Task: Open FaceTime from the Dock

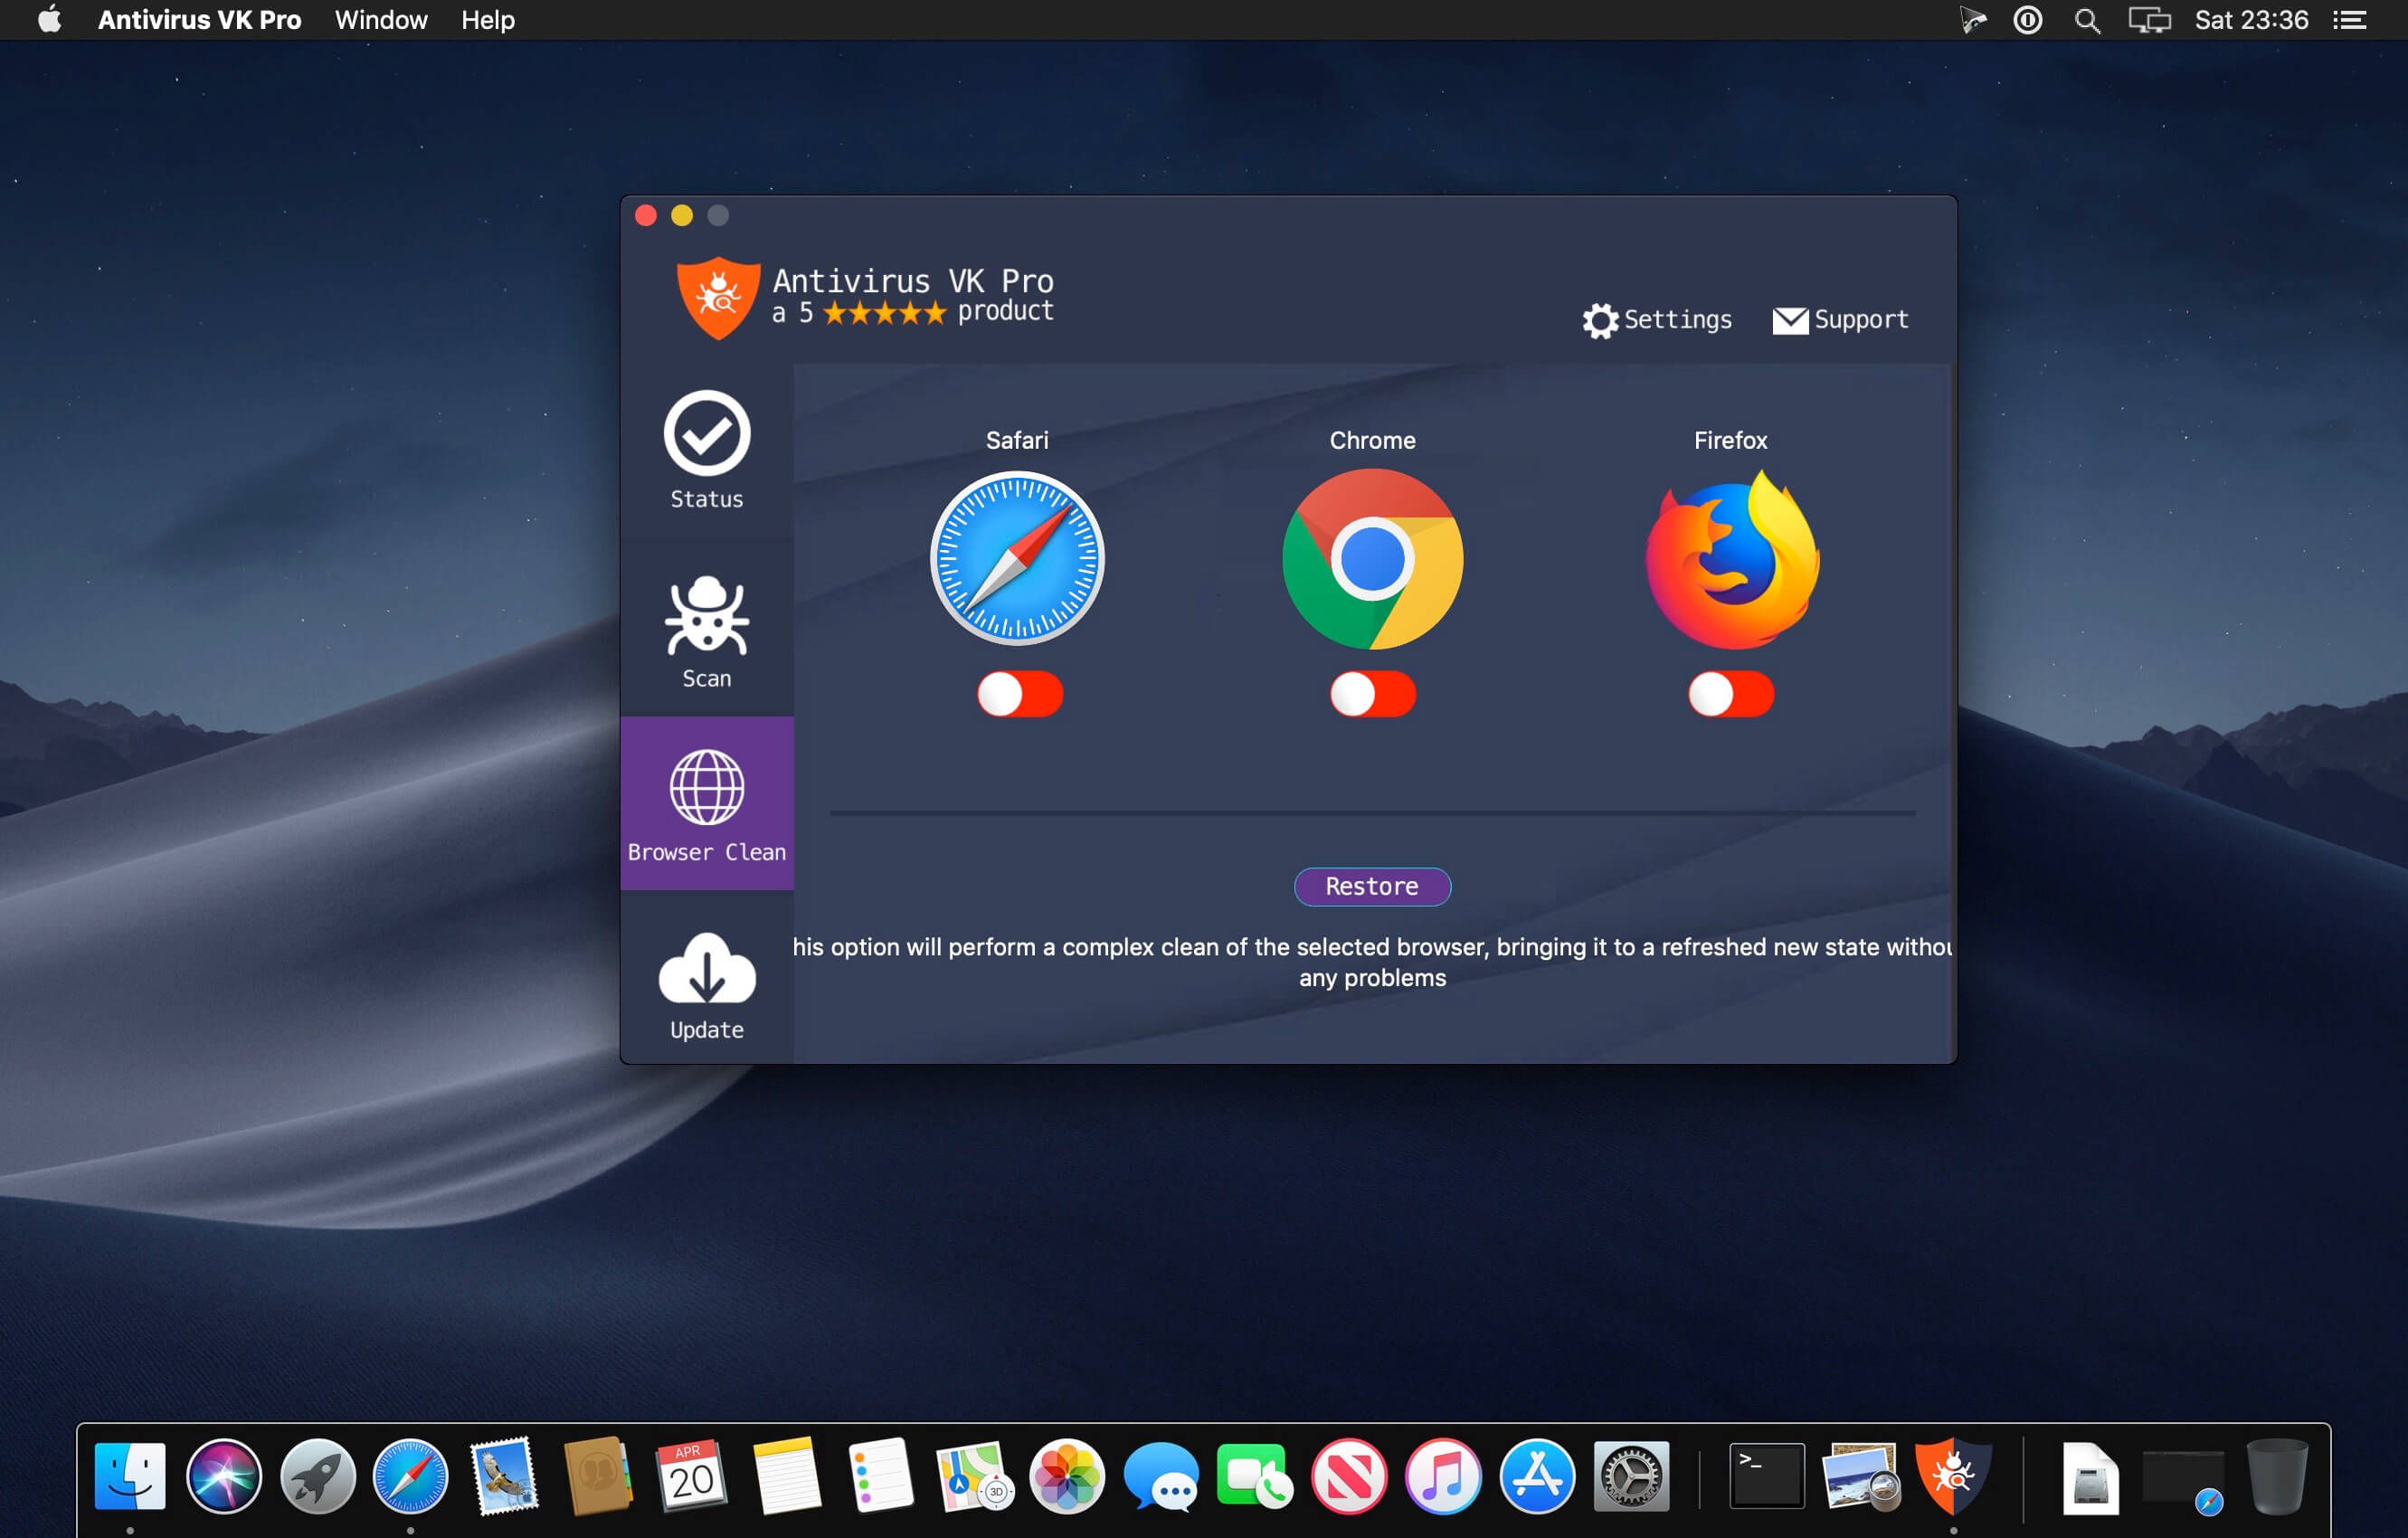Action: (1254, 1476)
